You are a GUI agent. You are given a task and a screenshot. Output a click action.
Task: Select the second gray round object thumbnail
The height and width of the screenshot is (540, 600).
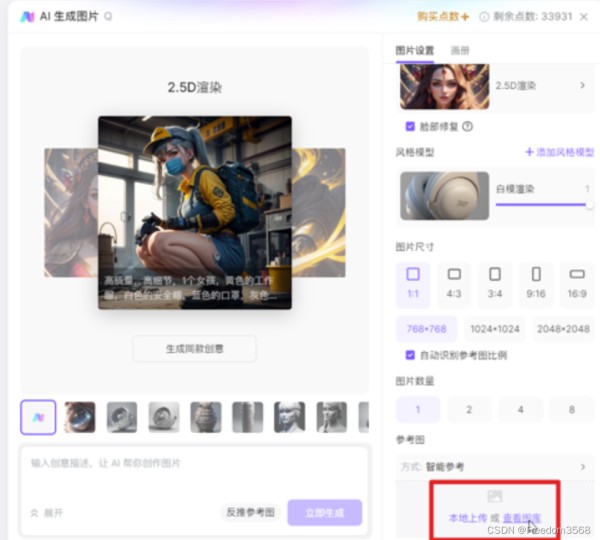click(x=164, y=417)
